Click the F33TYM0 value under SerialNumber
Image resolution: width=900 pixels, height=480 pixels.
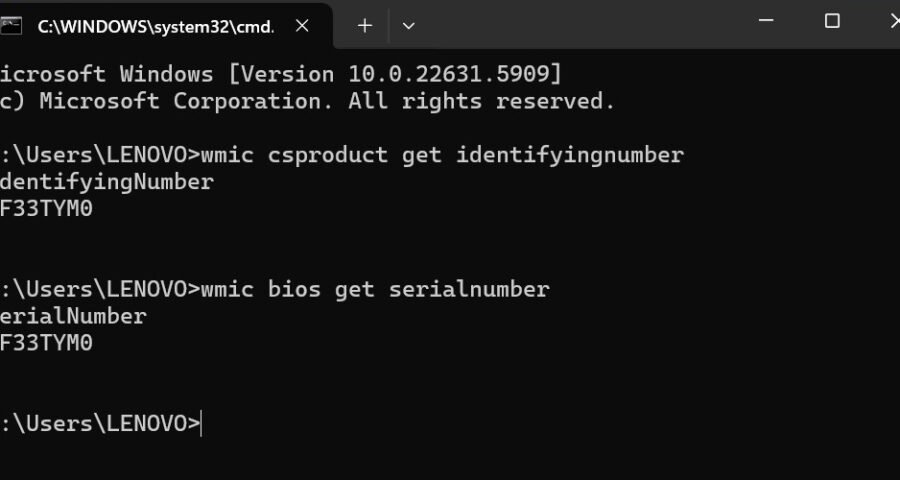point(46,344)
